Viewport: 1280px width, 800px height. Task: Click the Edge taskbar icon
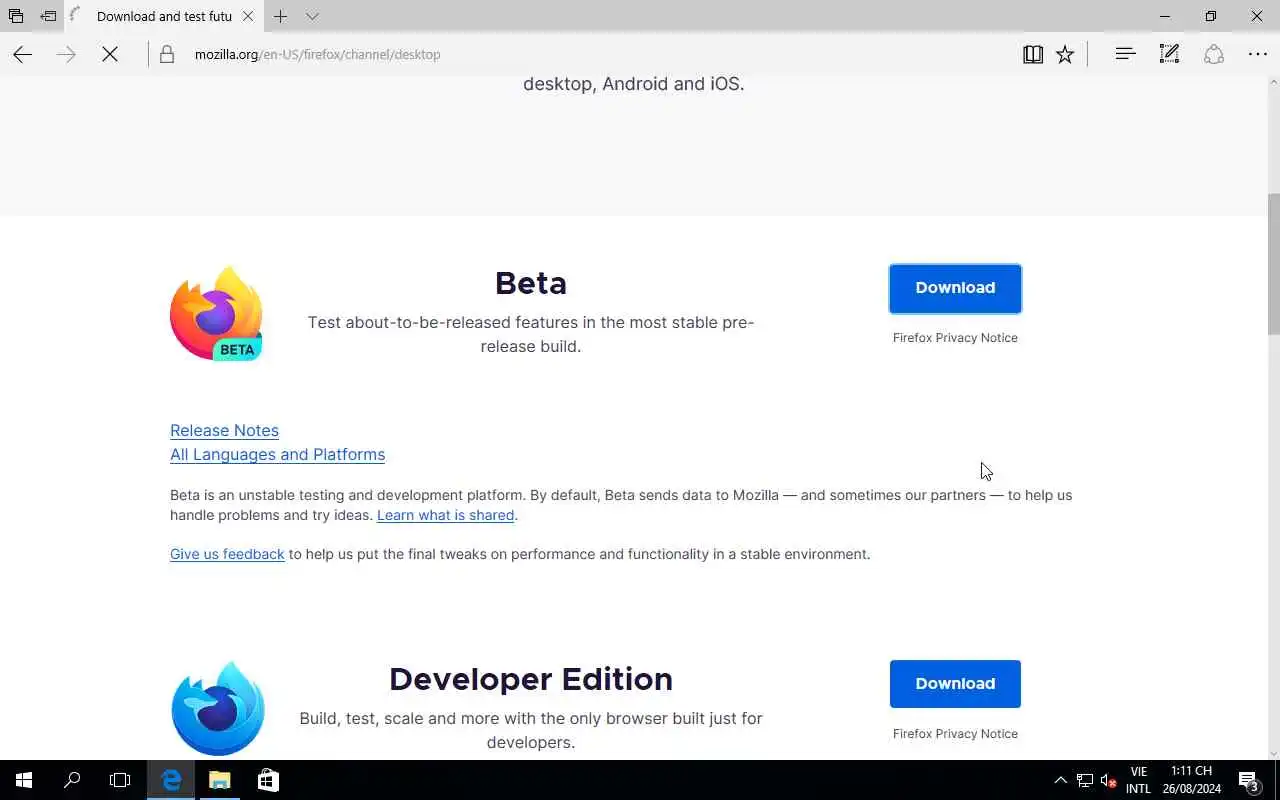(172, 780)
